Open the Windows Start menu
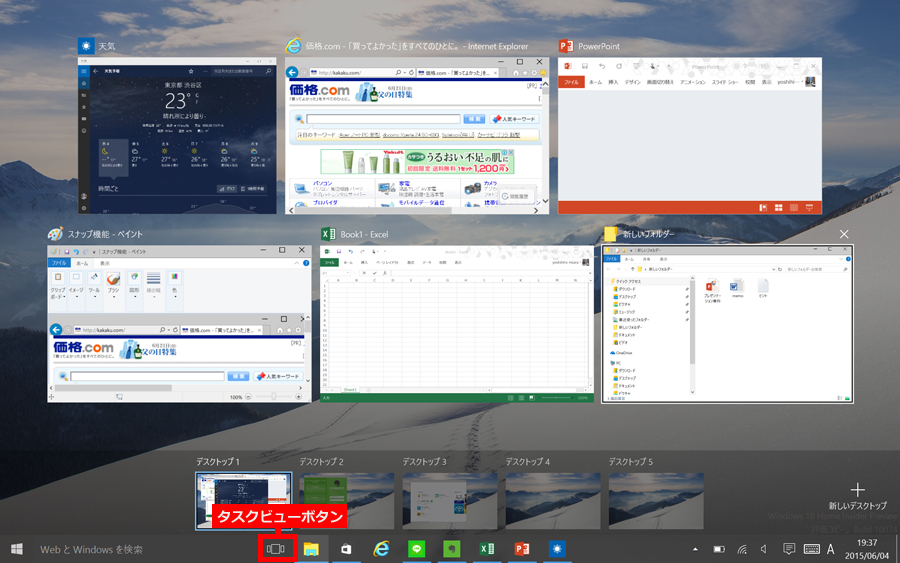 (17, 549)
